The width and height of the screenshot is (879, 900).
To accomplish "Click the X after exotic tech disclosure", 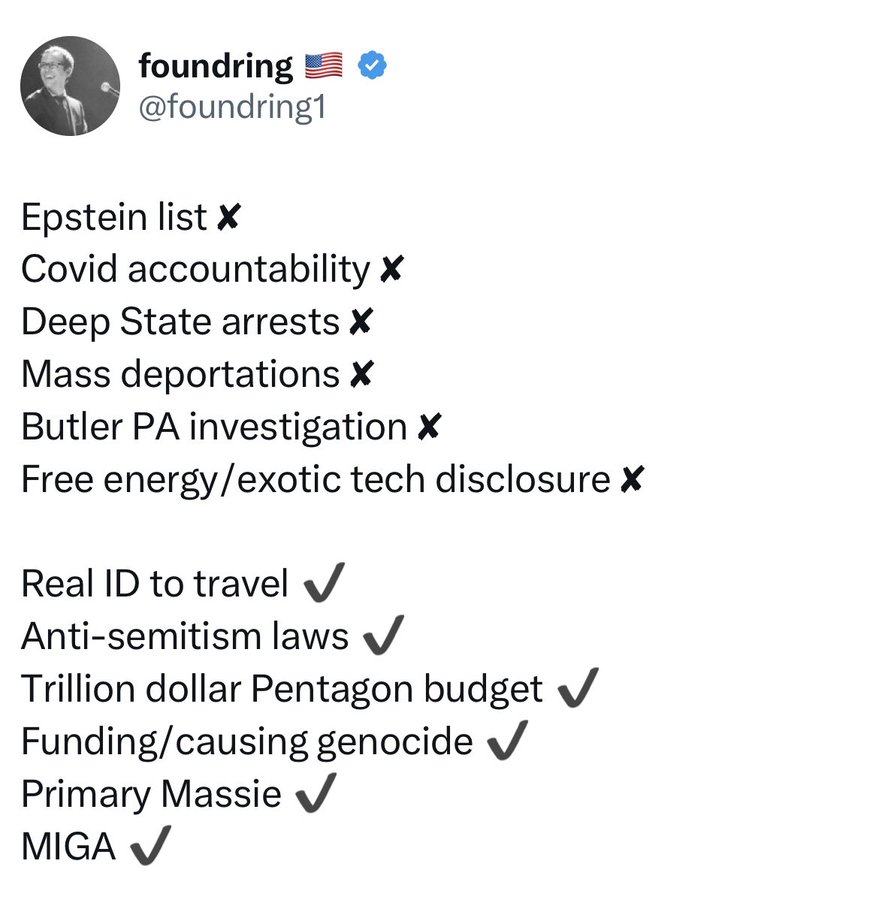I will (x=632, y=479).
